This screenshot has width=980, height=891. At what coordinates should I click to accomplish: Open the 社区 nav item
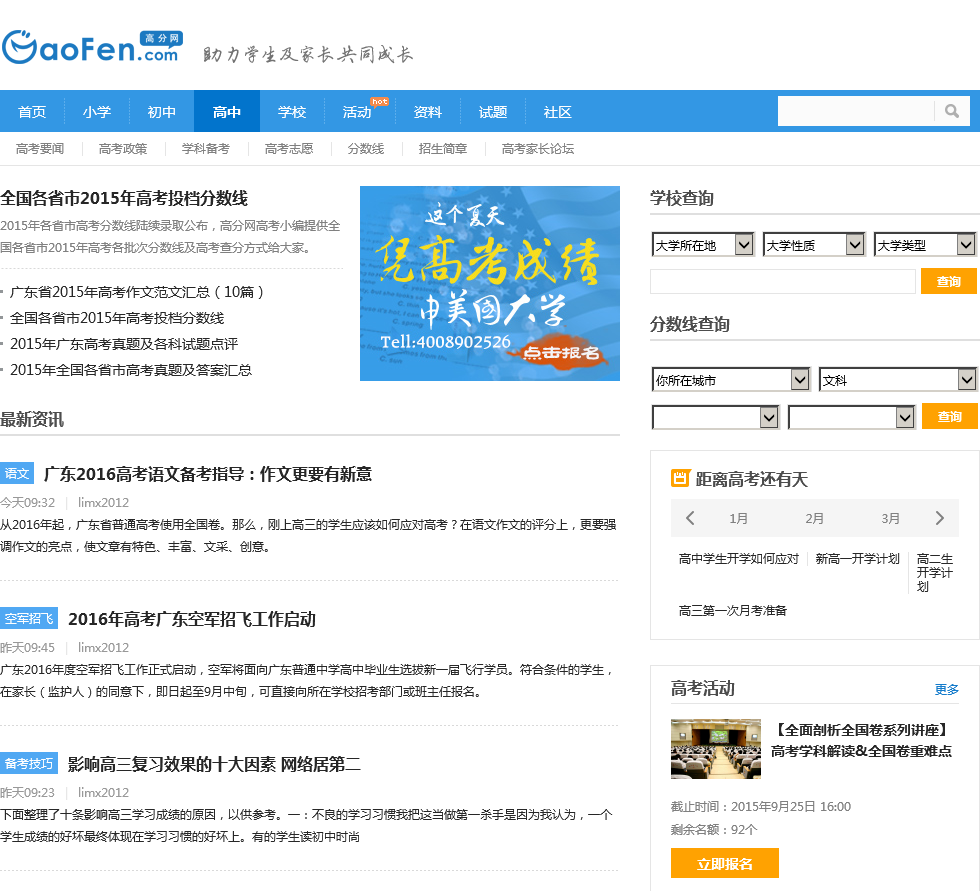tap(558, 112)
